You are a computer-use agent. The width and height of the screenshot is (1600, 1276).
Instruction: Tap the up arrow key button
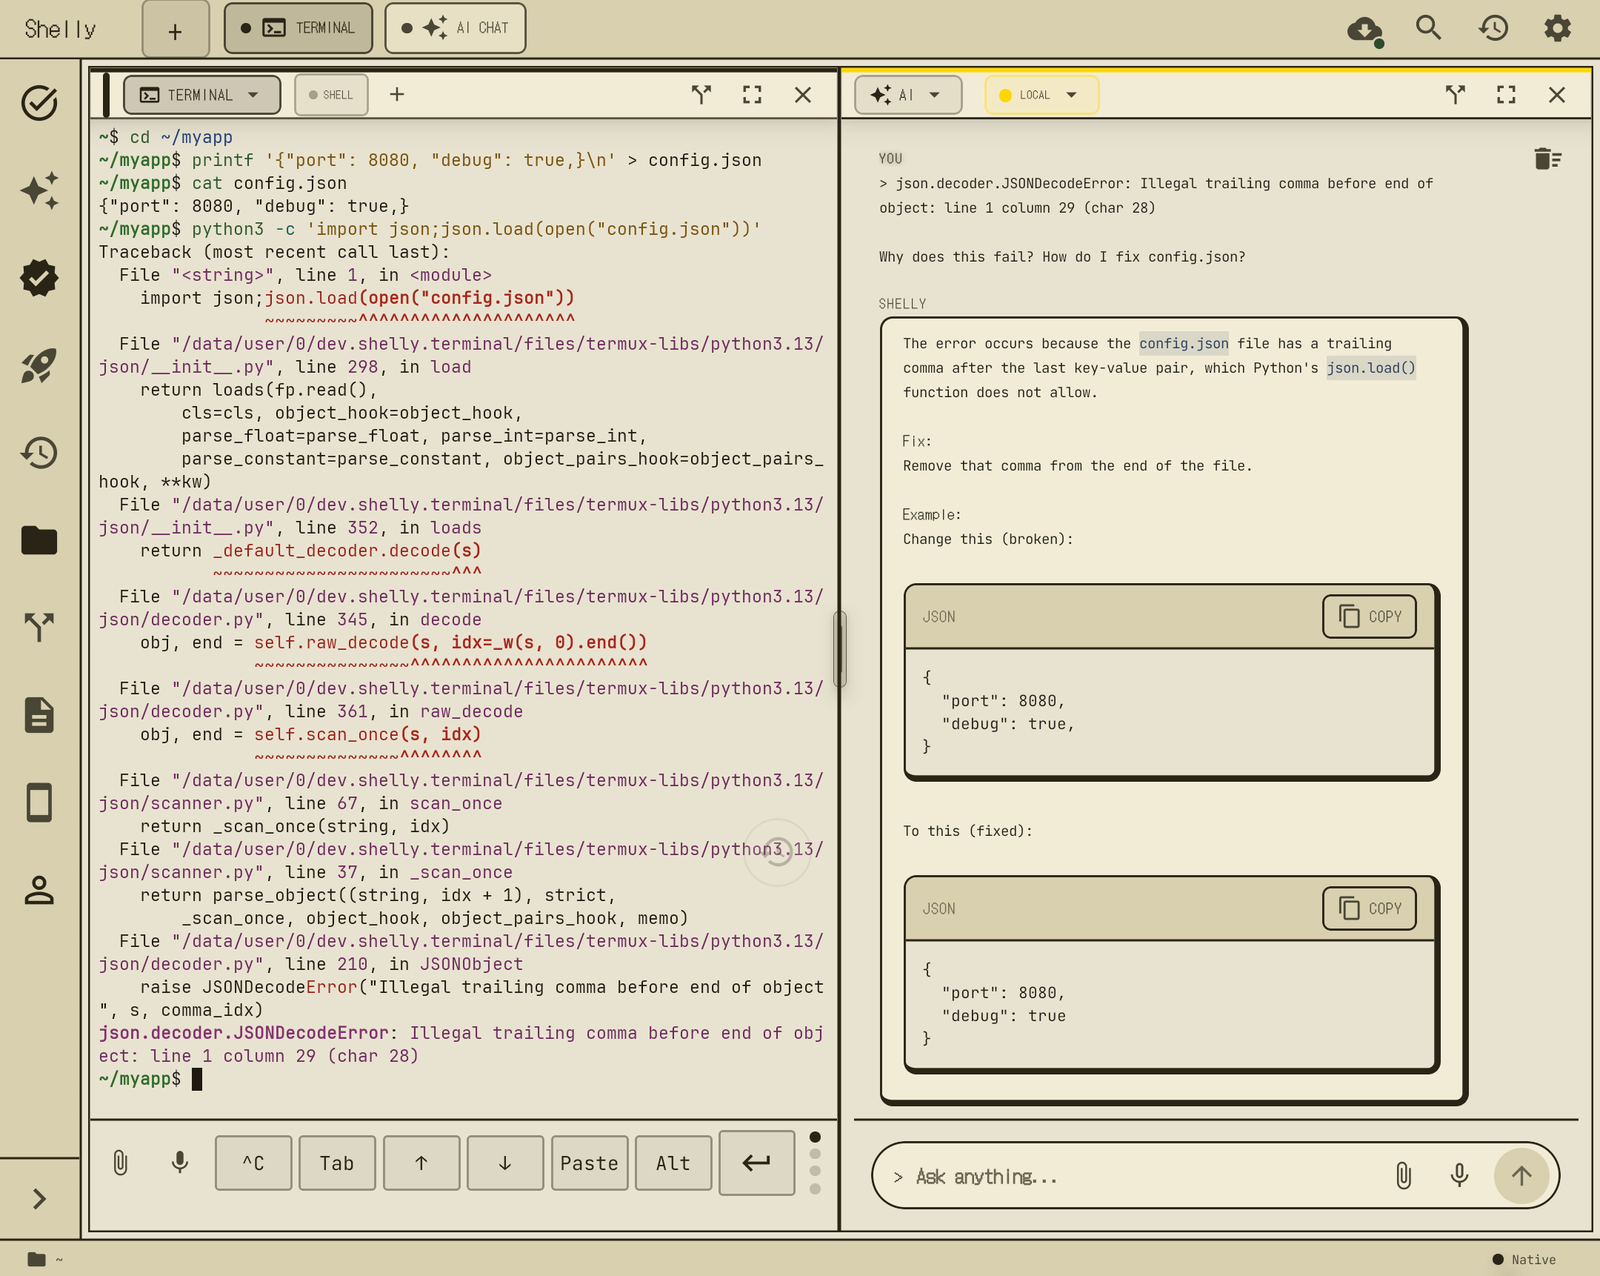point(421,1163)
